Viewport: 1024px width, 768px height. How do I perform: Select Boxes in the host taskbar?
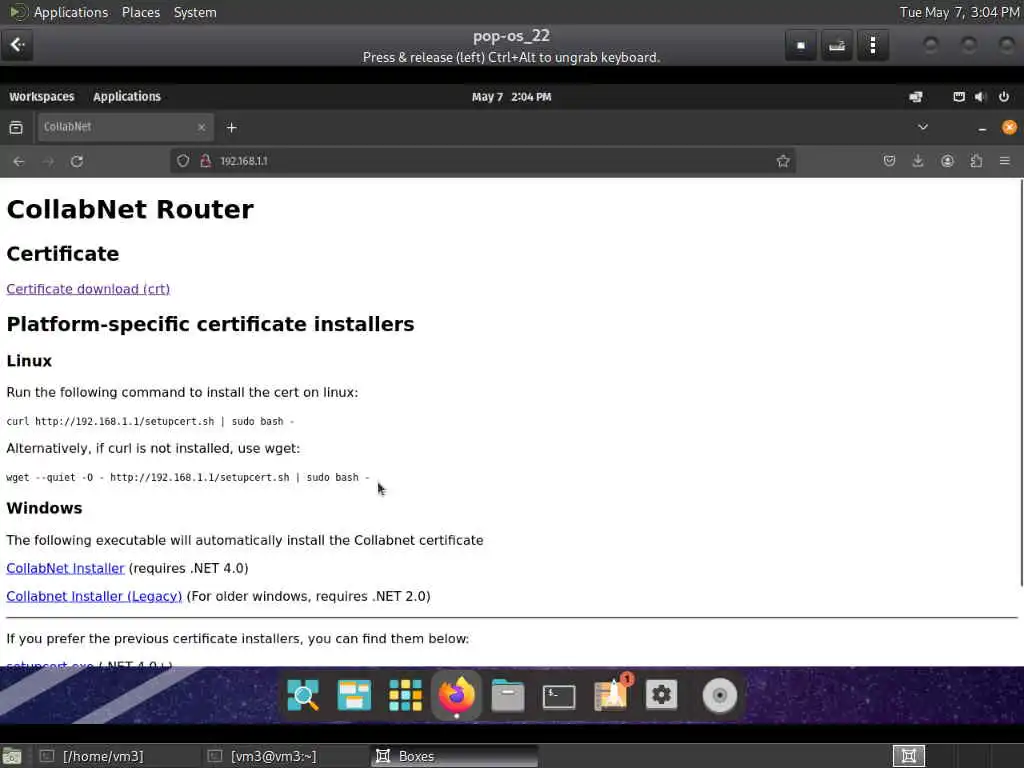point(453,756)
